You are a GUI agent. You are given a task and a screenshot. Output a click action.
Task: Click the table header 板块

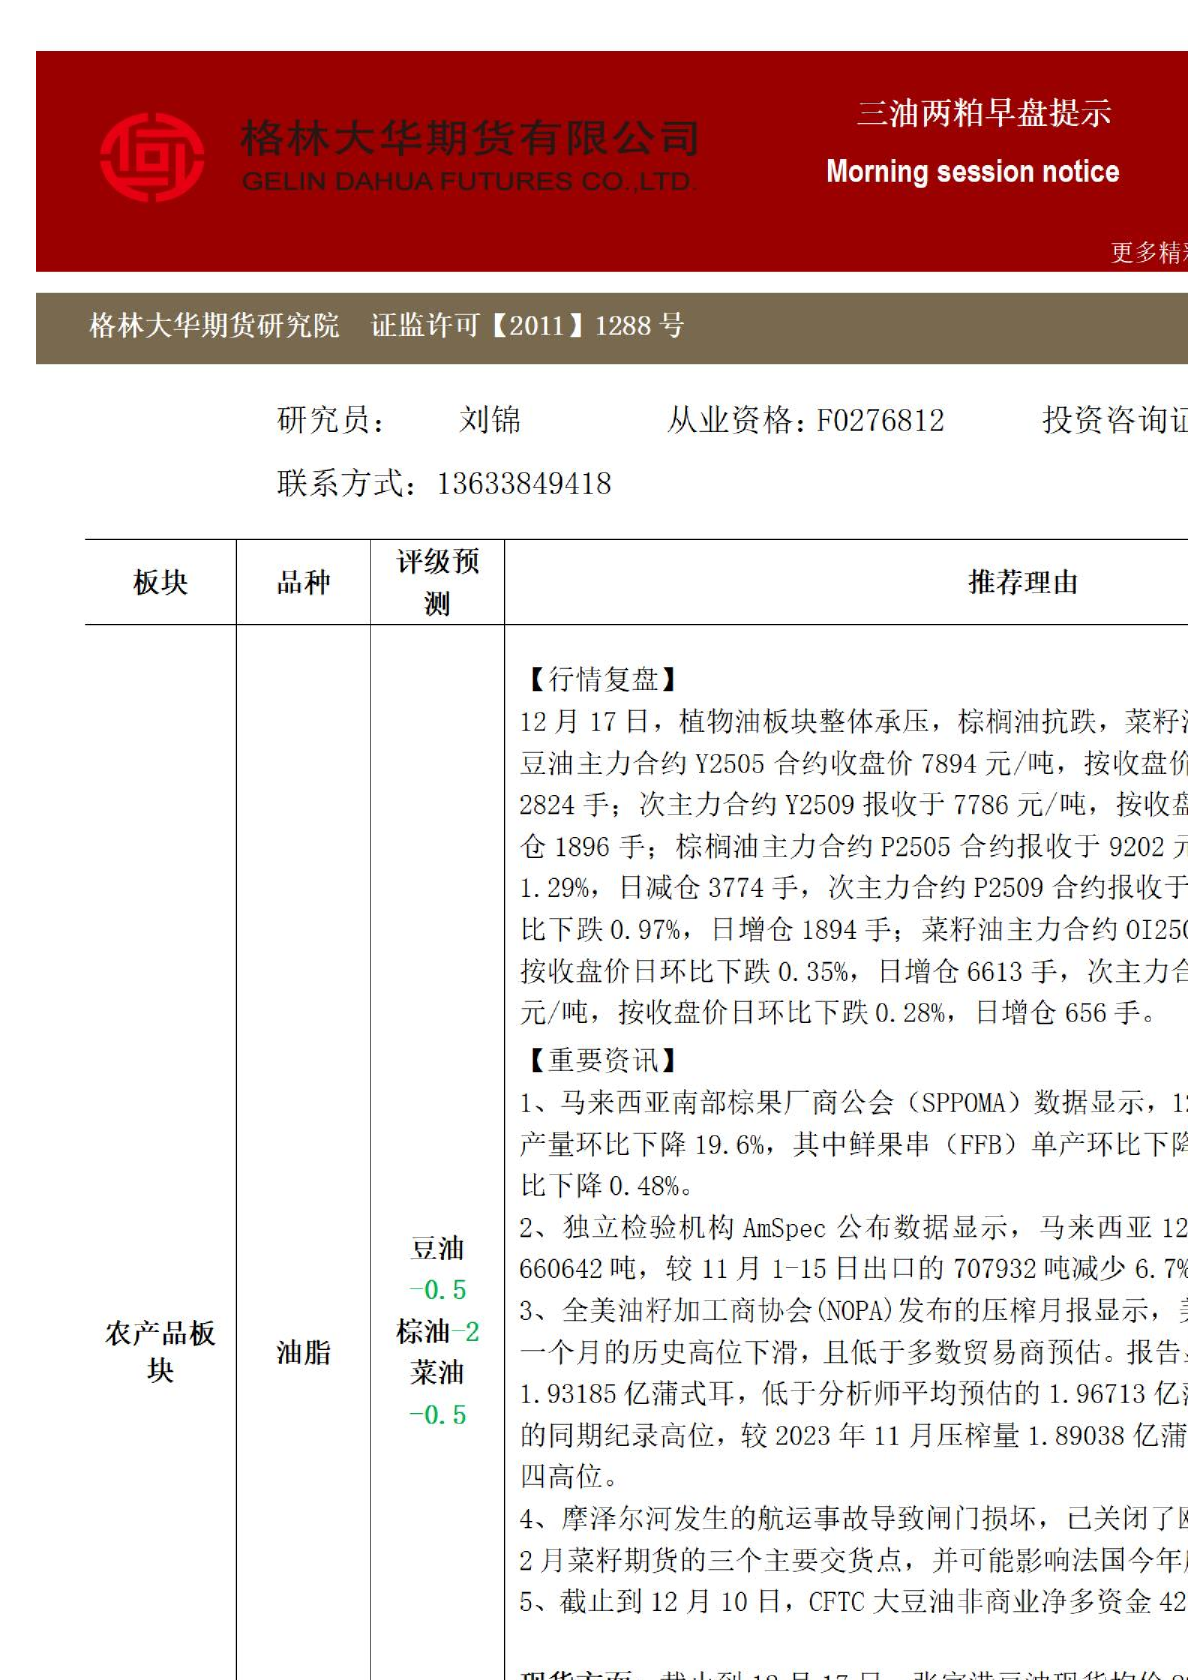160,582
